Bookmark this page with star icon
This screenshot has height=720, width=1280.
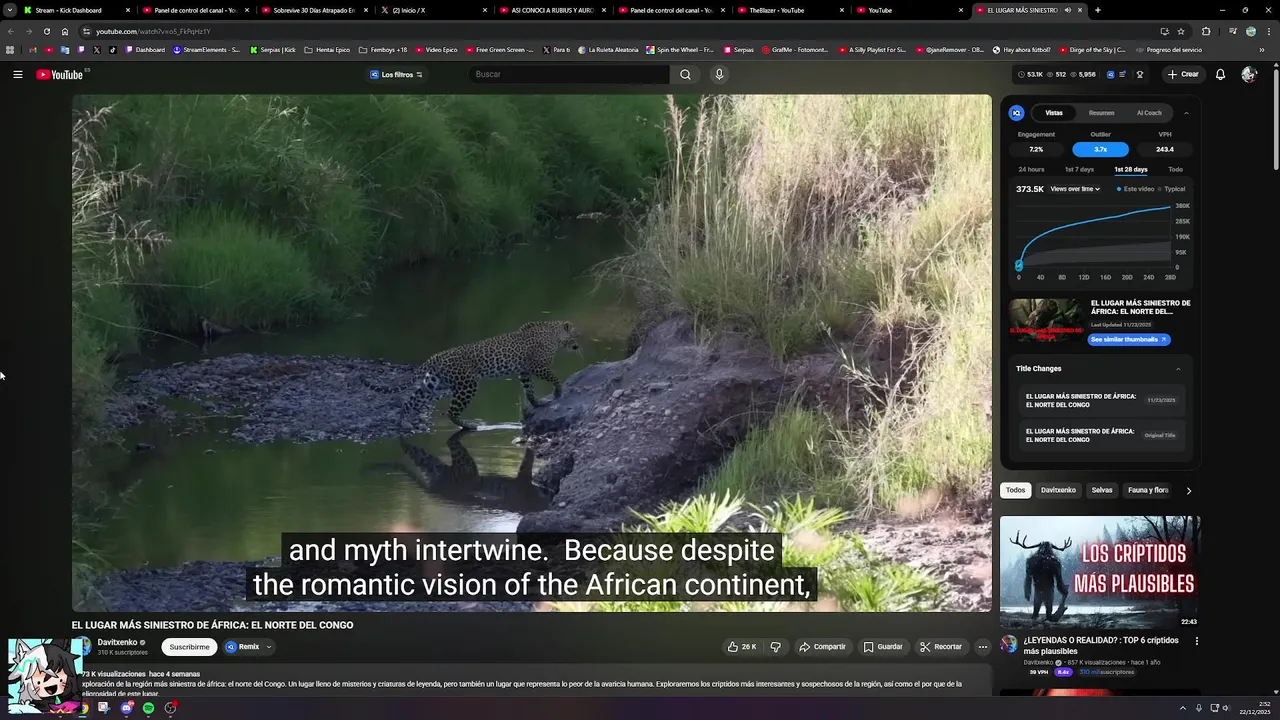pos(1181,31)
